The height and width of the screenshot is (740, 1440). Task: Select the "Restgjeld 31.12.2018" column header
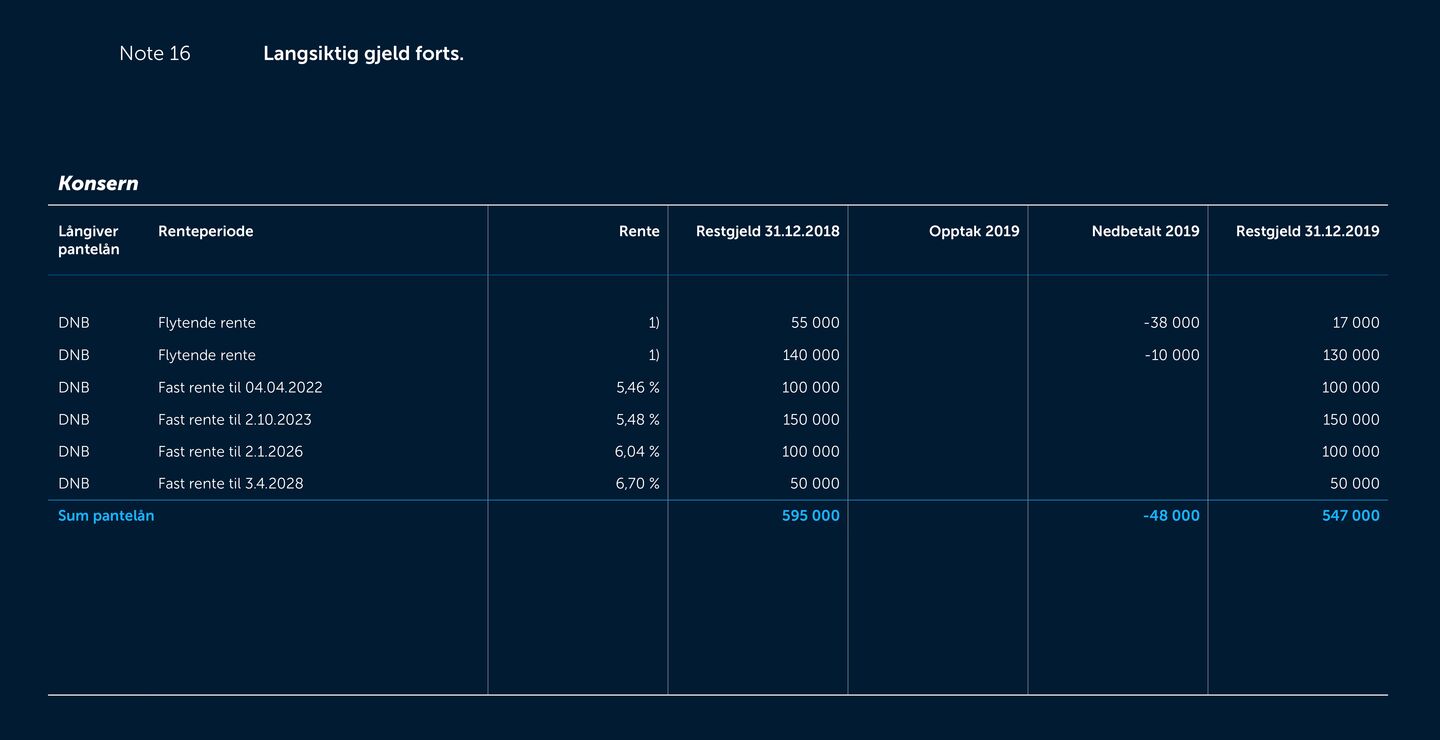[x=767, y=231]
